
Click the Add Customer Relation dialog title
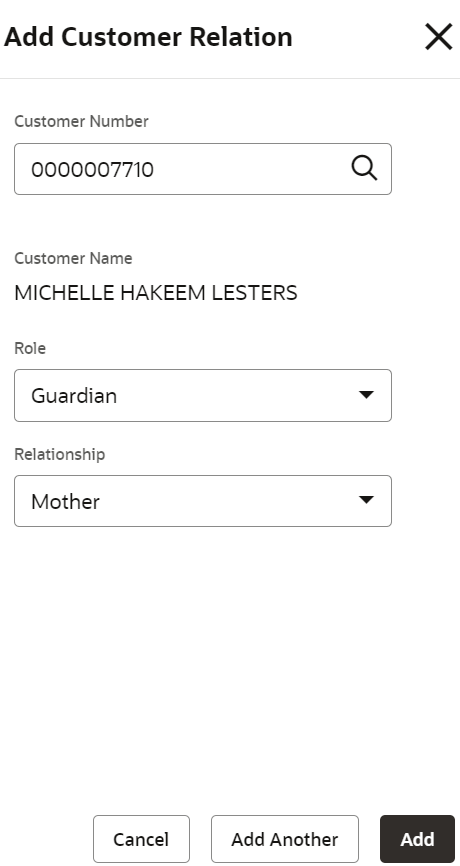tap(148, 37)
